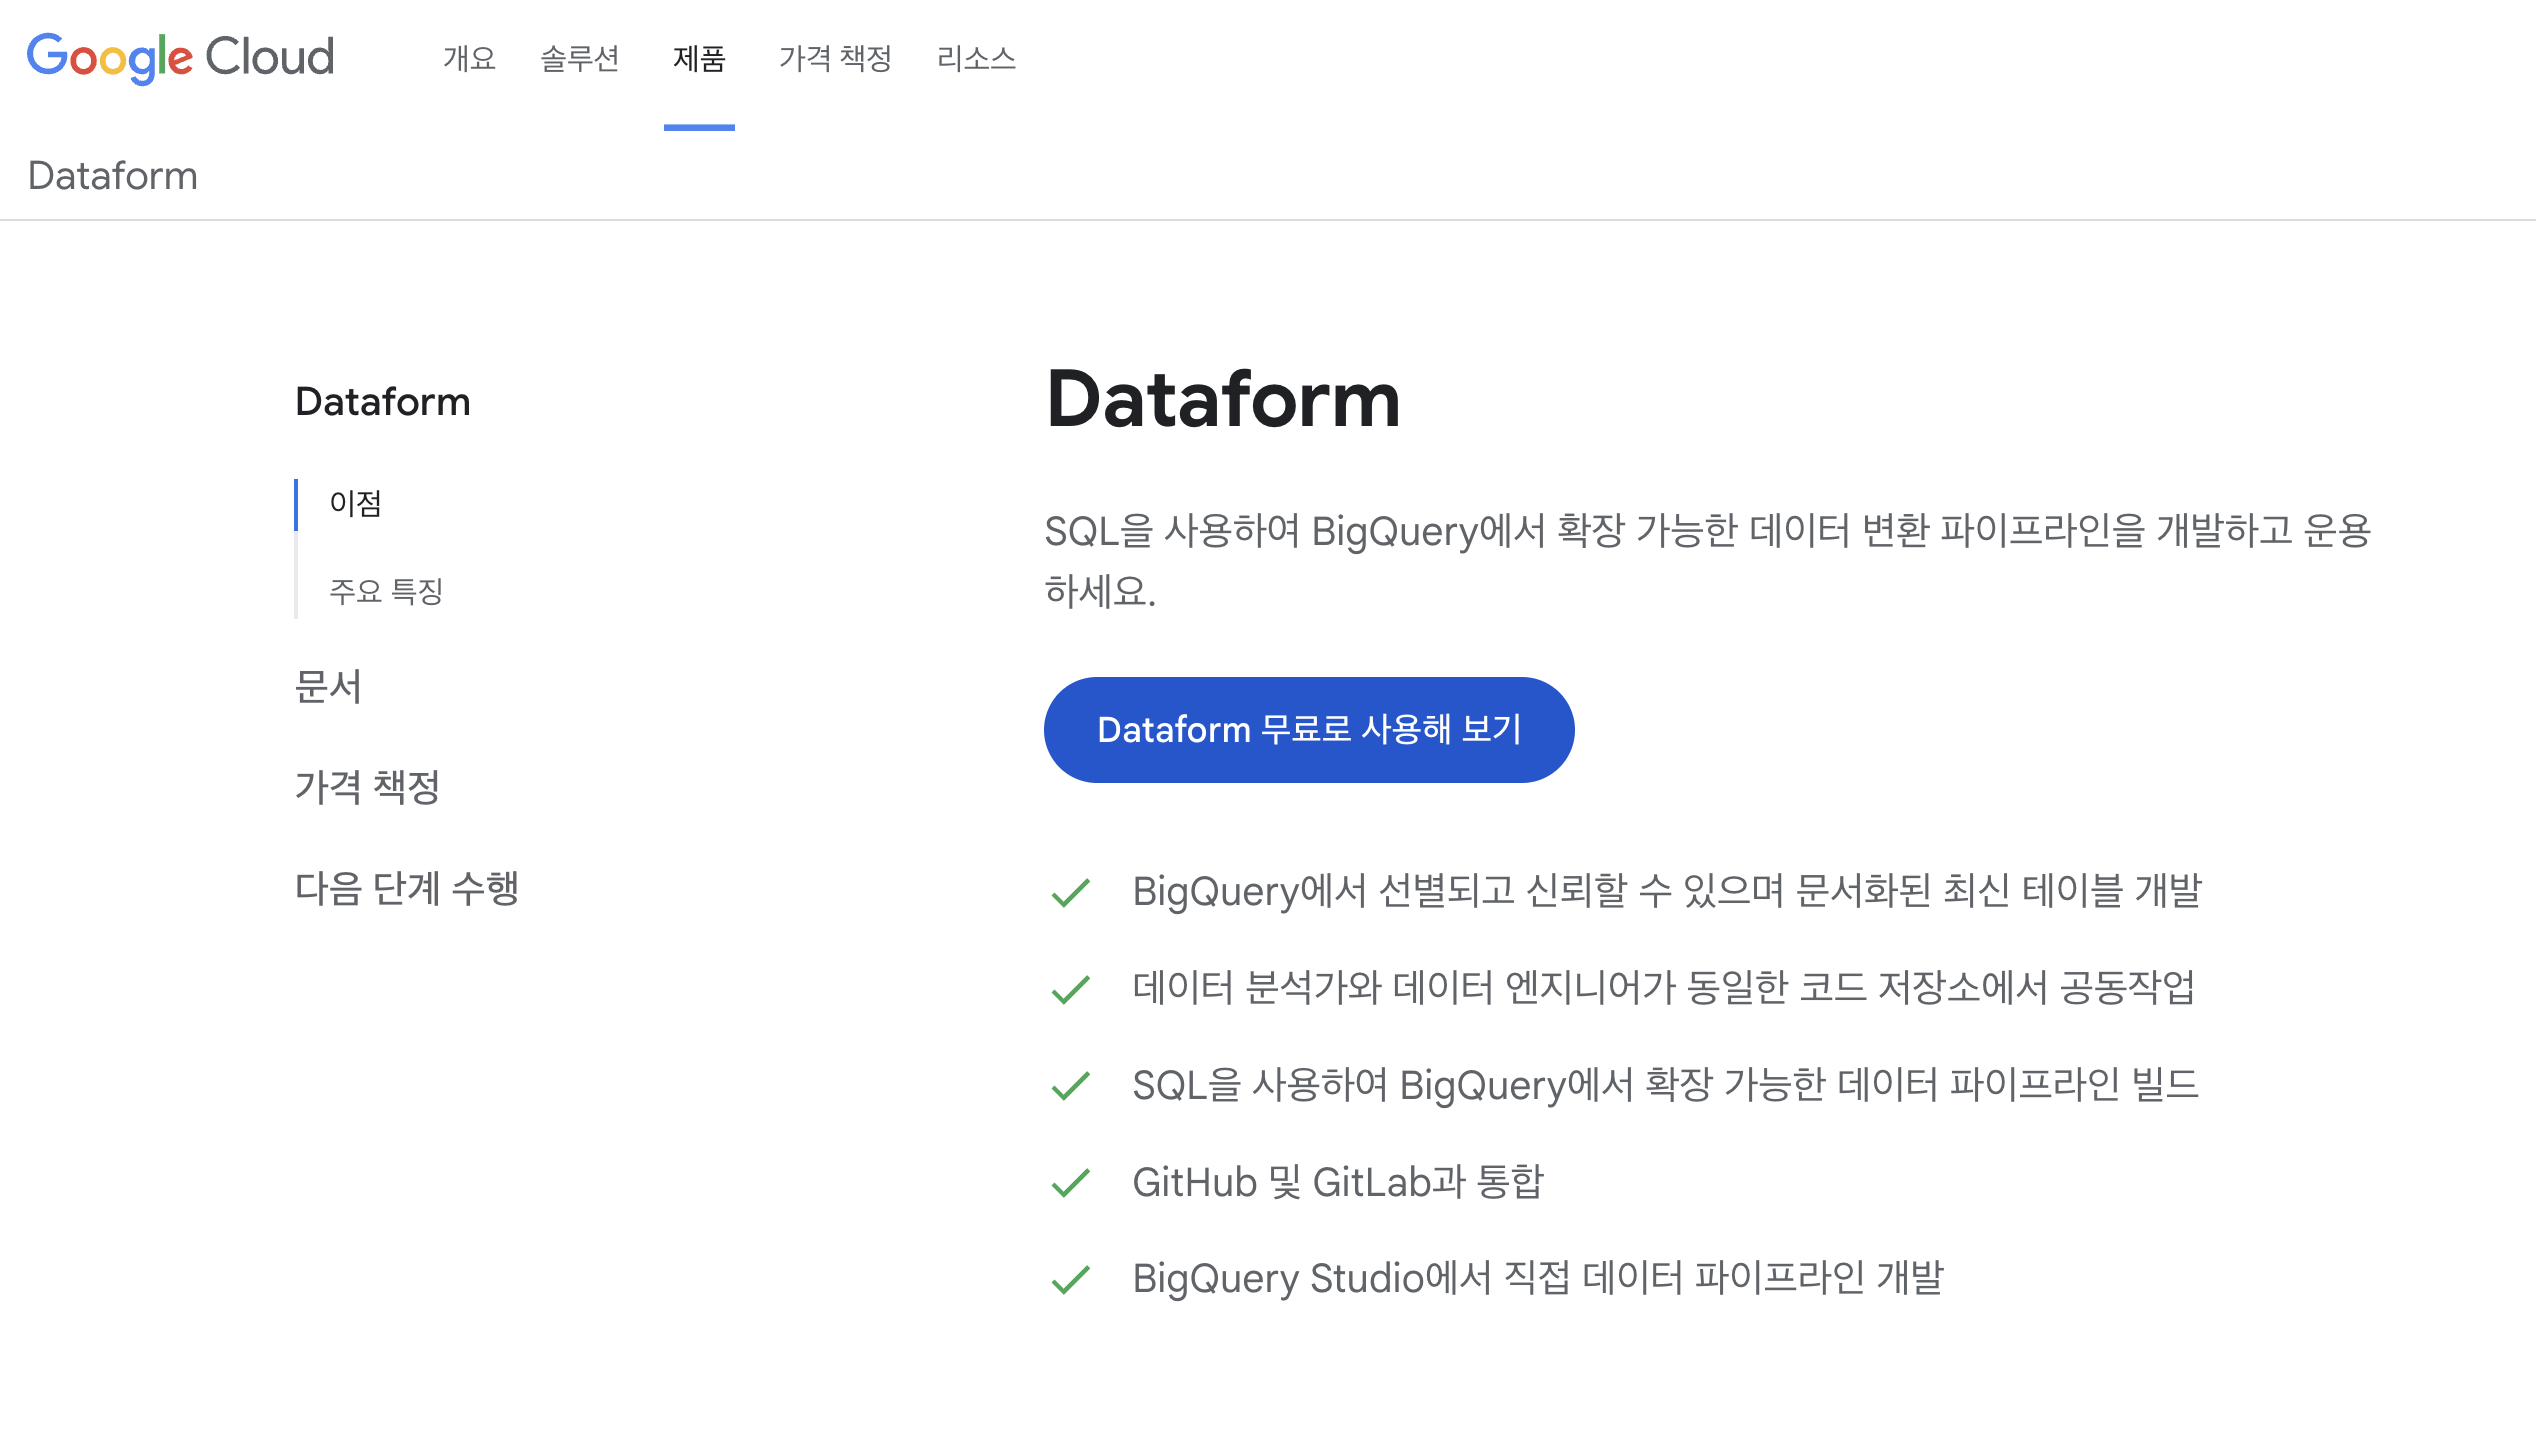Click Dataform 무료로 사용해 보기 button
This screenshot has width=2536, height=1430.
[1309, 730]
